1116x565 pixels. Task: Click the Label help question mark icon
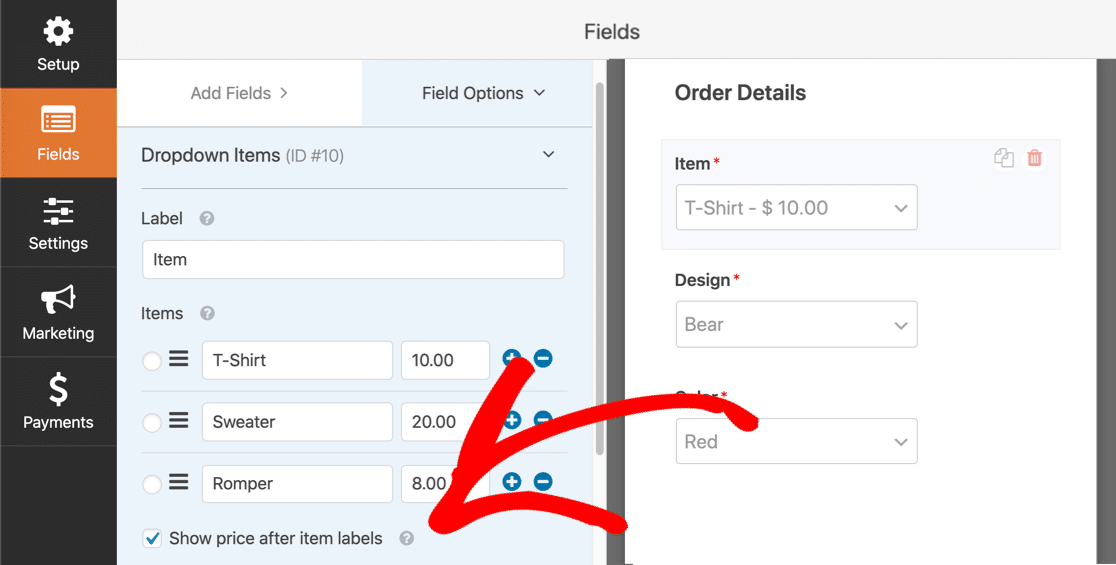point(207,218)
